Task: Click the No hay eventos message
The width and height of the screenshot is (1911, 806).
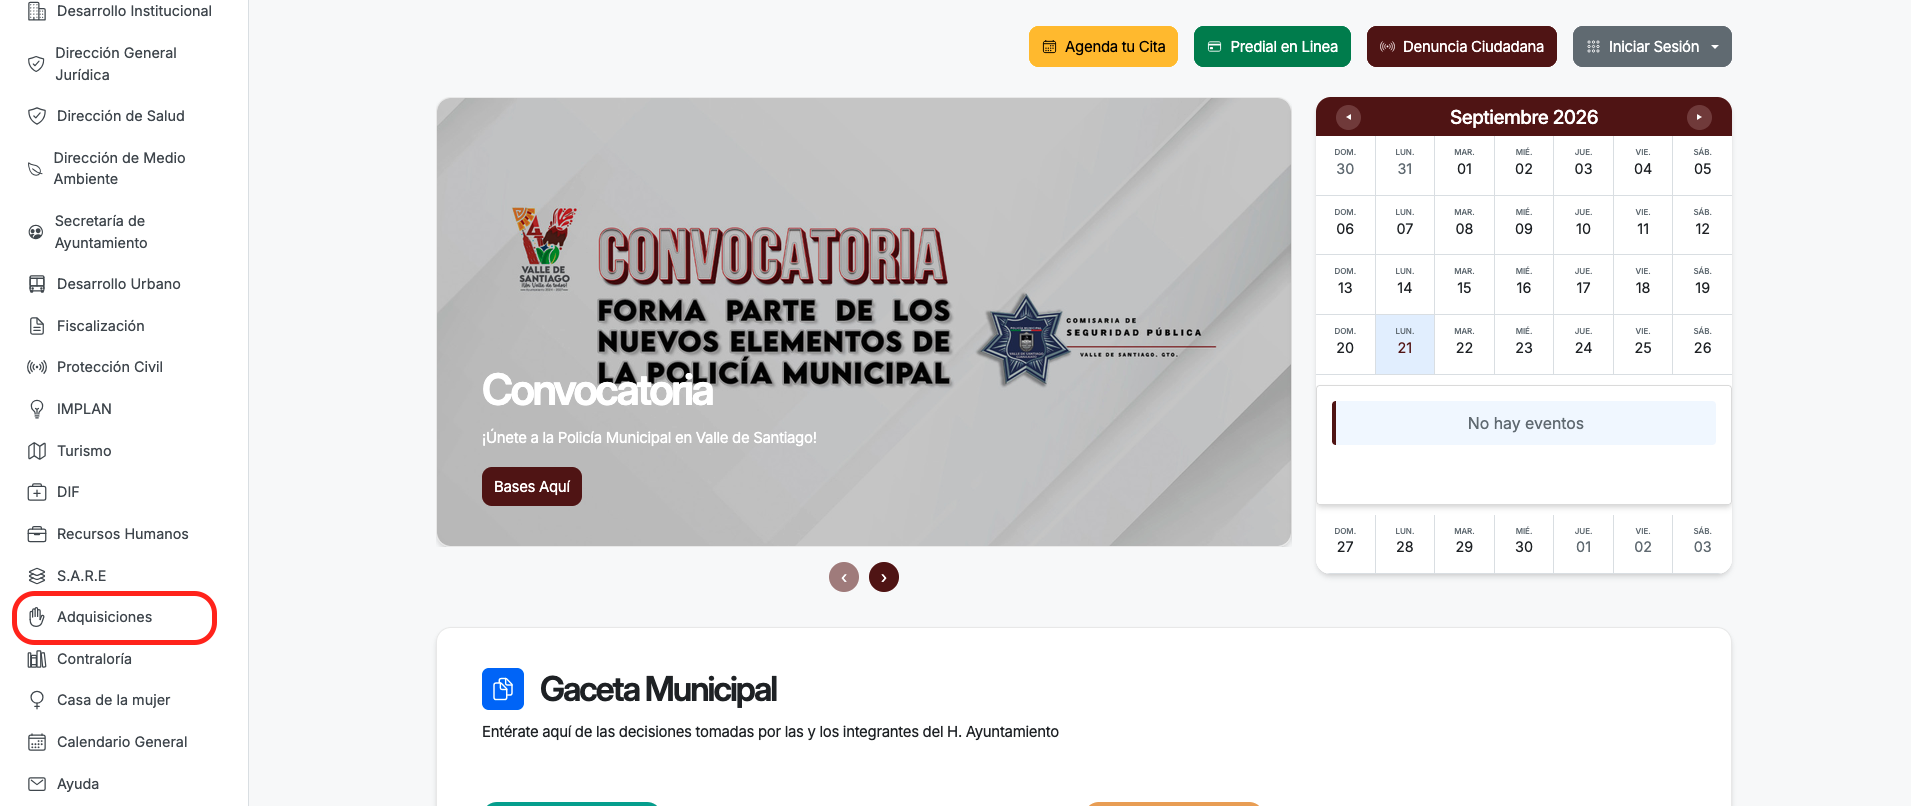Action: tap(1525, 423)
